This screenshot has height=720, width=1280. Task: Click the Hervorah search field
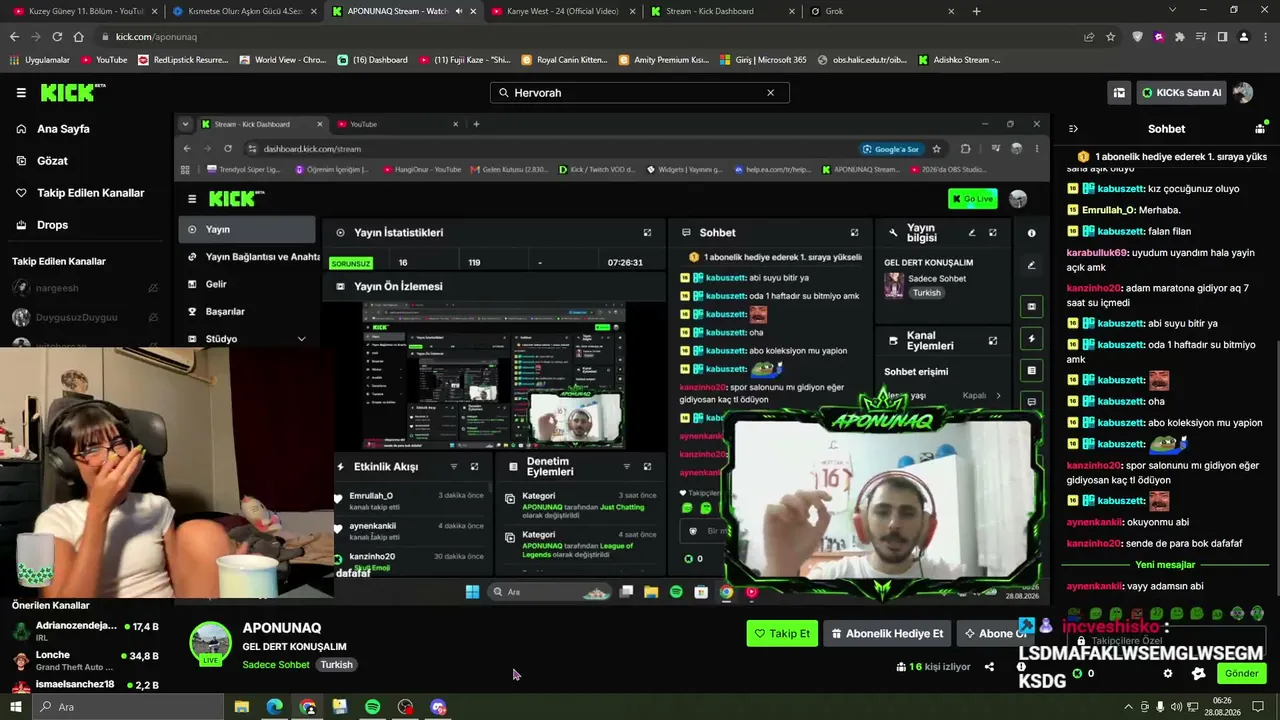[639, 93]
